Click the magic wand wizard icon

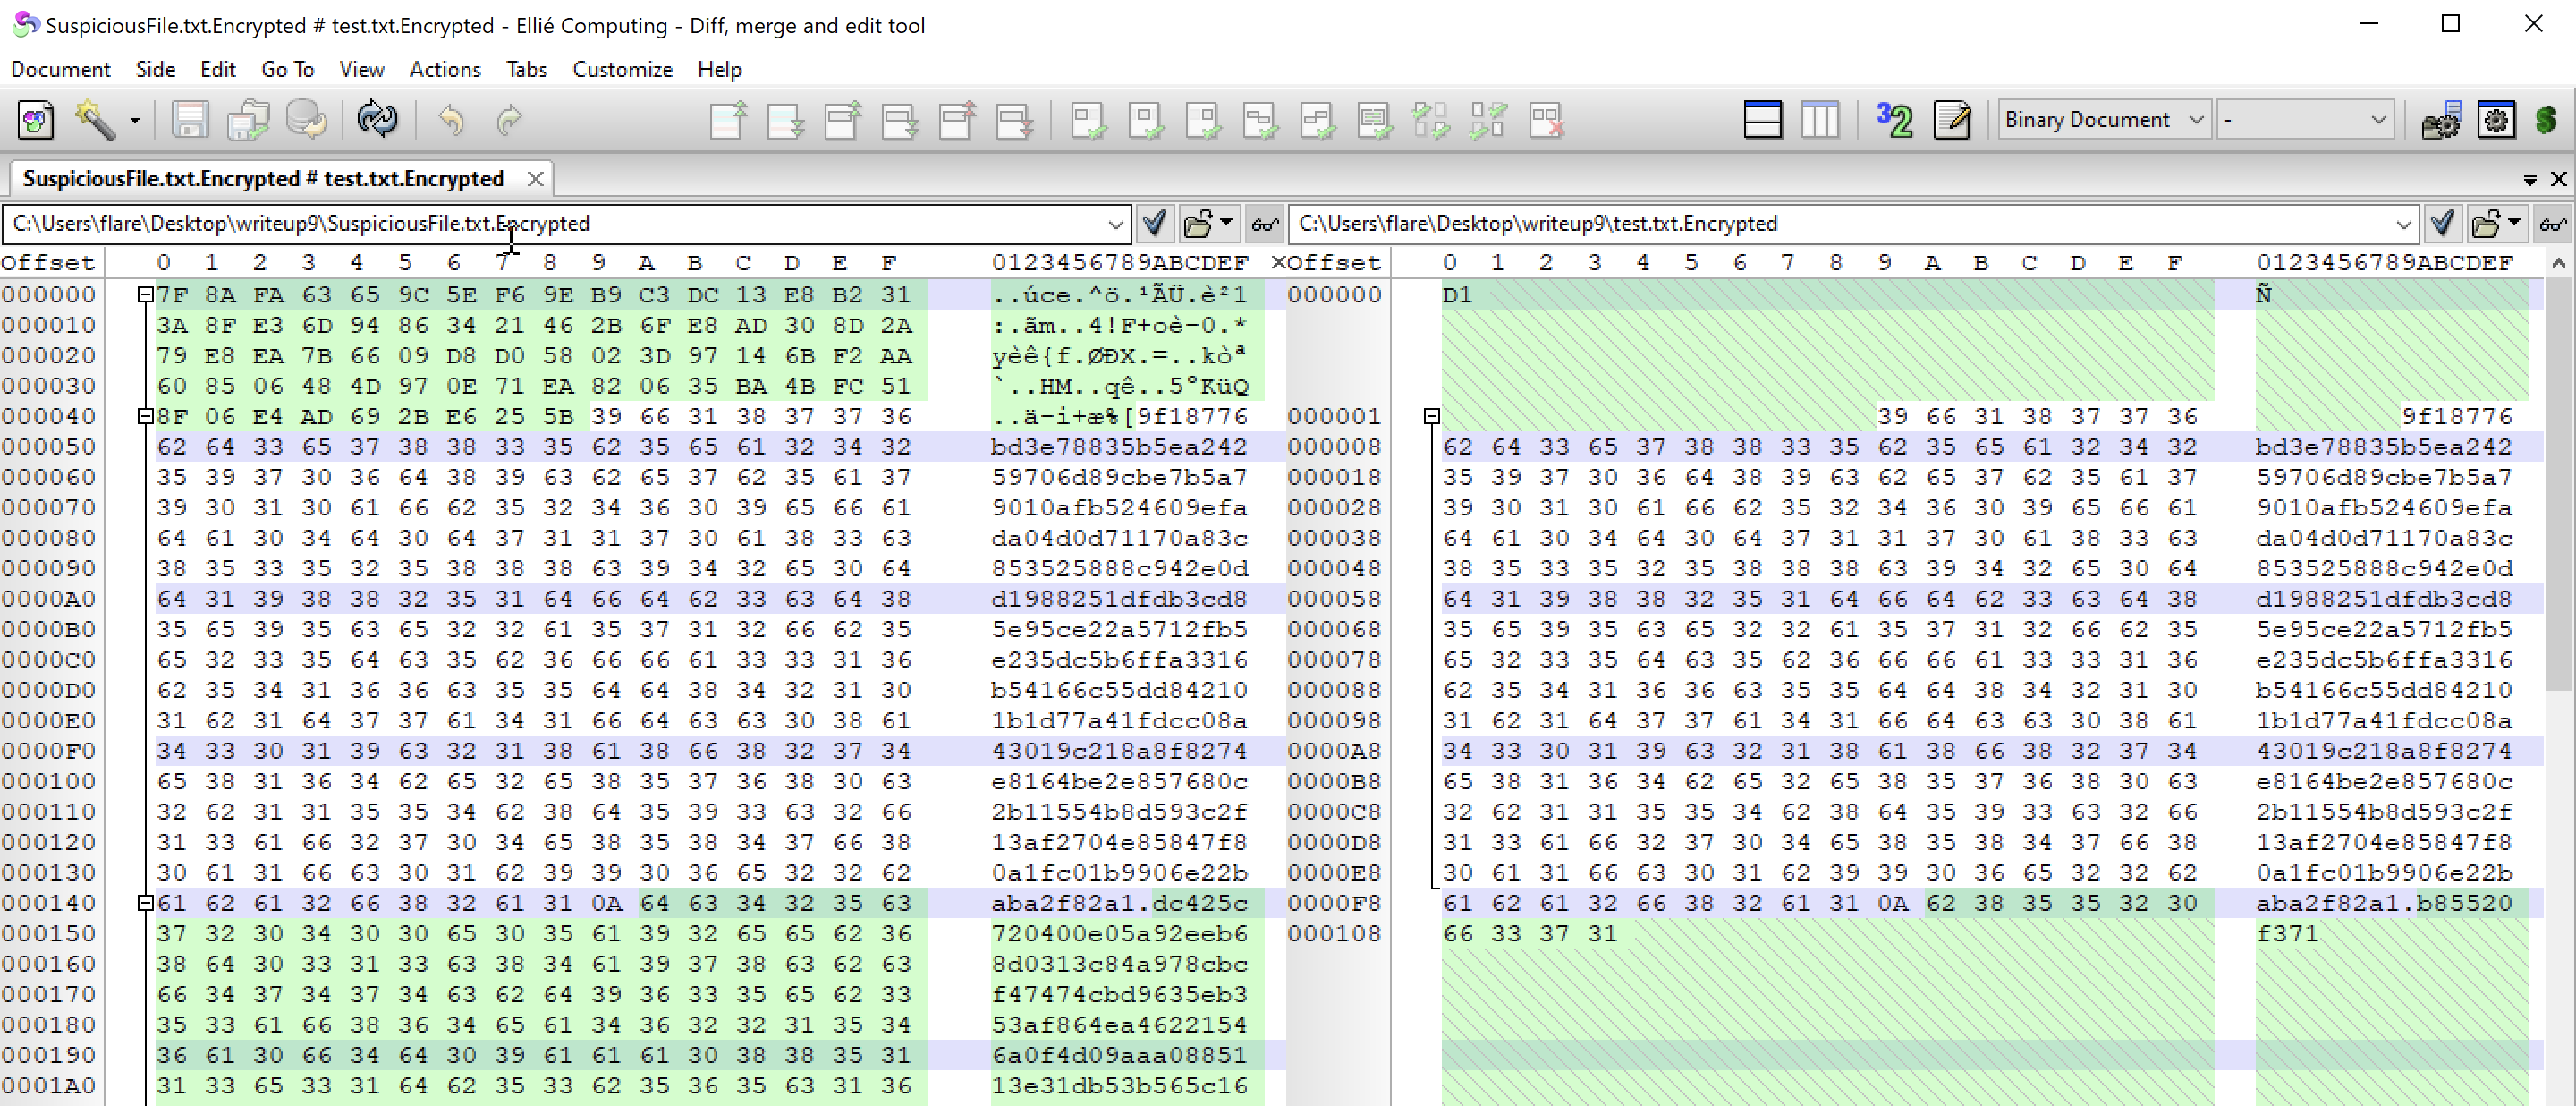[x=96, y=121]
